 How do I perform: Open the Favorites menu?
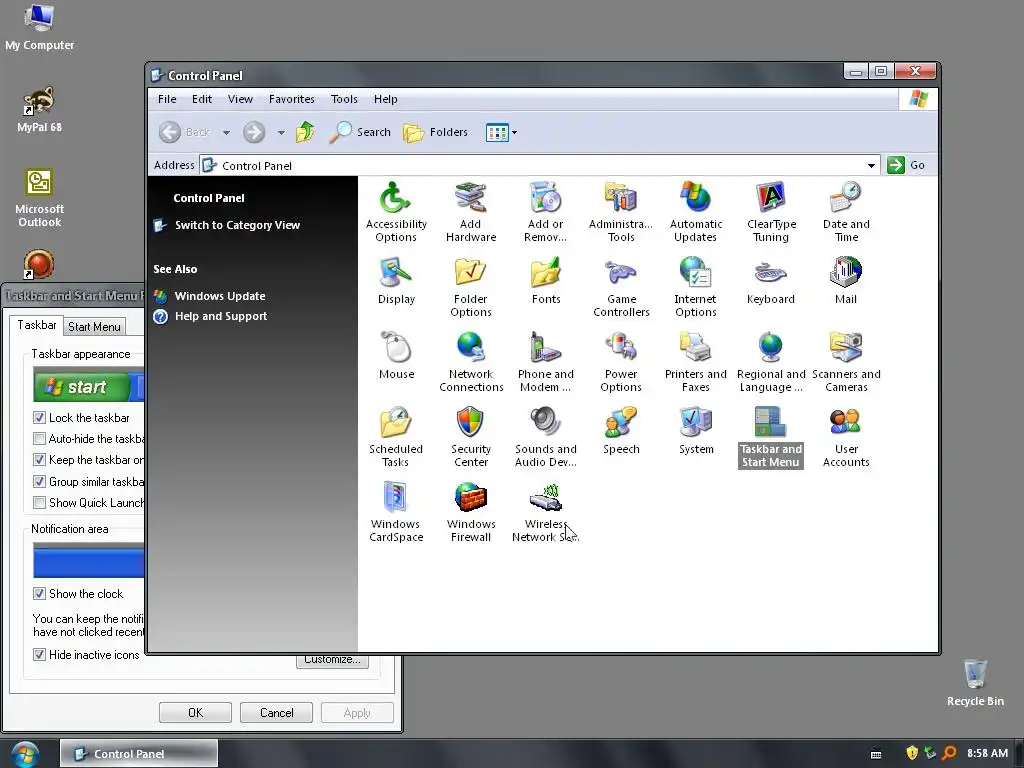(x=291, y=99)
